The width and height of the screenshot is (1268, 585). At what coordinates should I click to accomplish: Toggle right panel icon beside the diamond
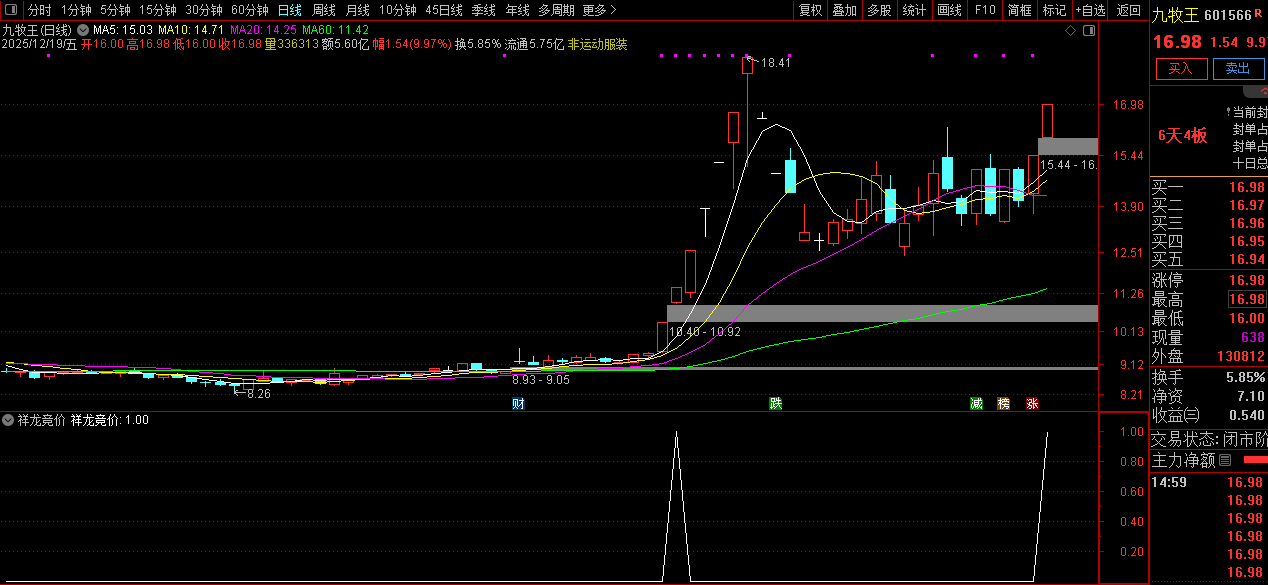(x=1089, y=31)
